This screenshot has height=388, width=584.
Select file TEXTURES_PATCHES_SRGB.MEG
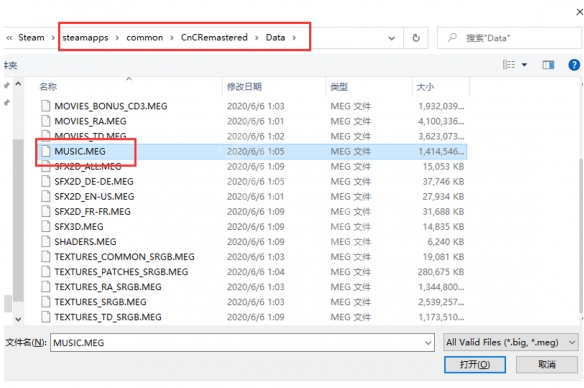point(121,272)
